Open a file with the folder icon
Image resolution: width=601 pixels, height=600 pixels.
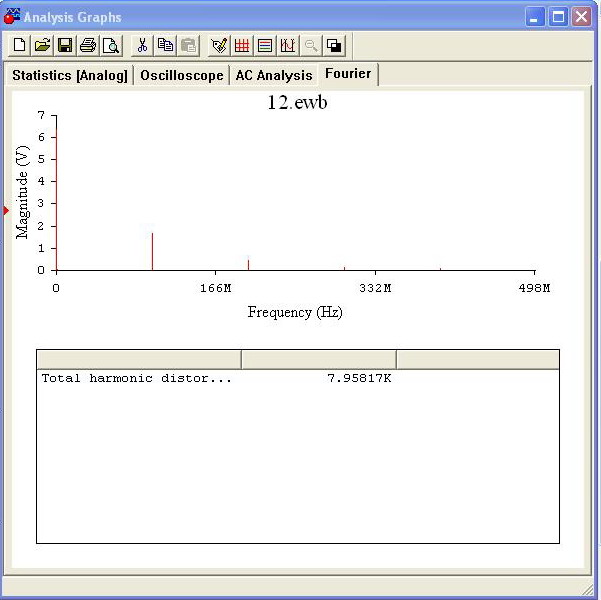[x=42, y=46]
